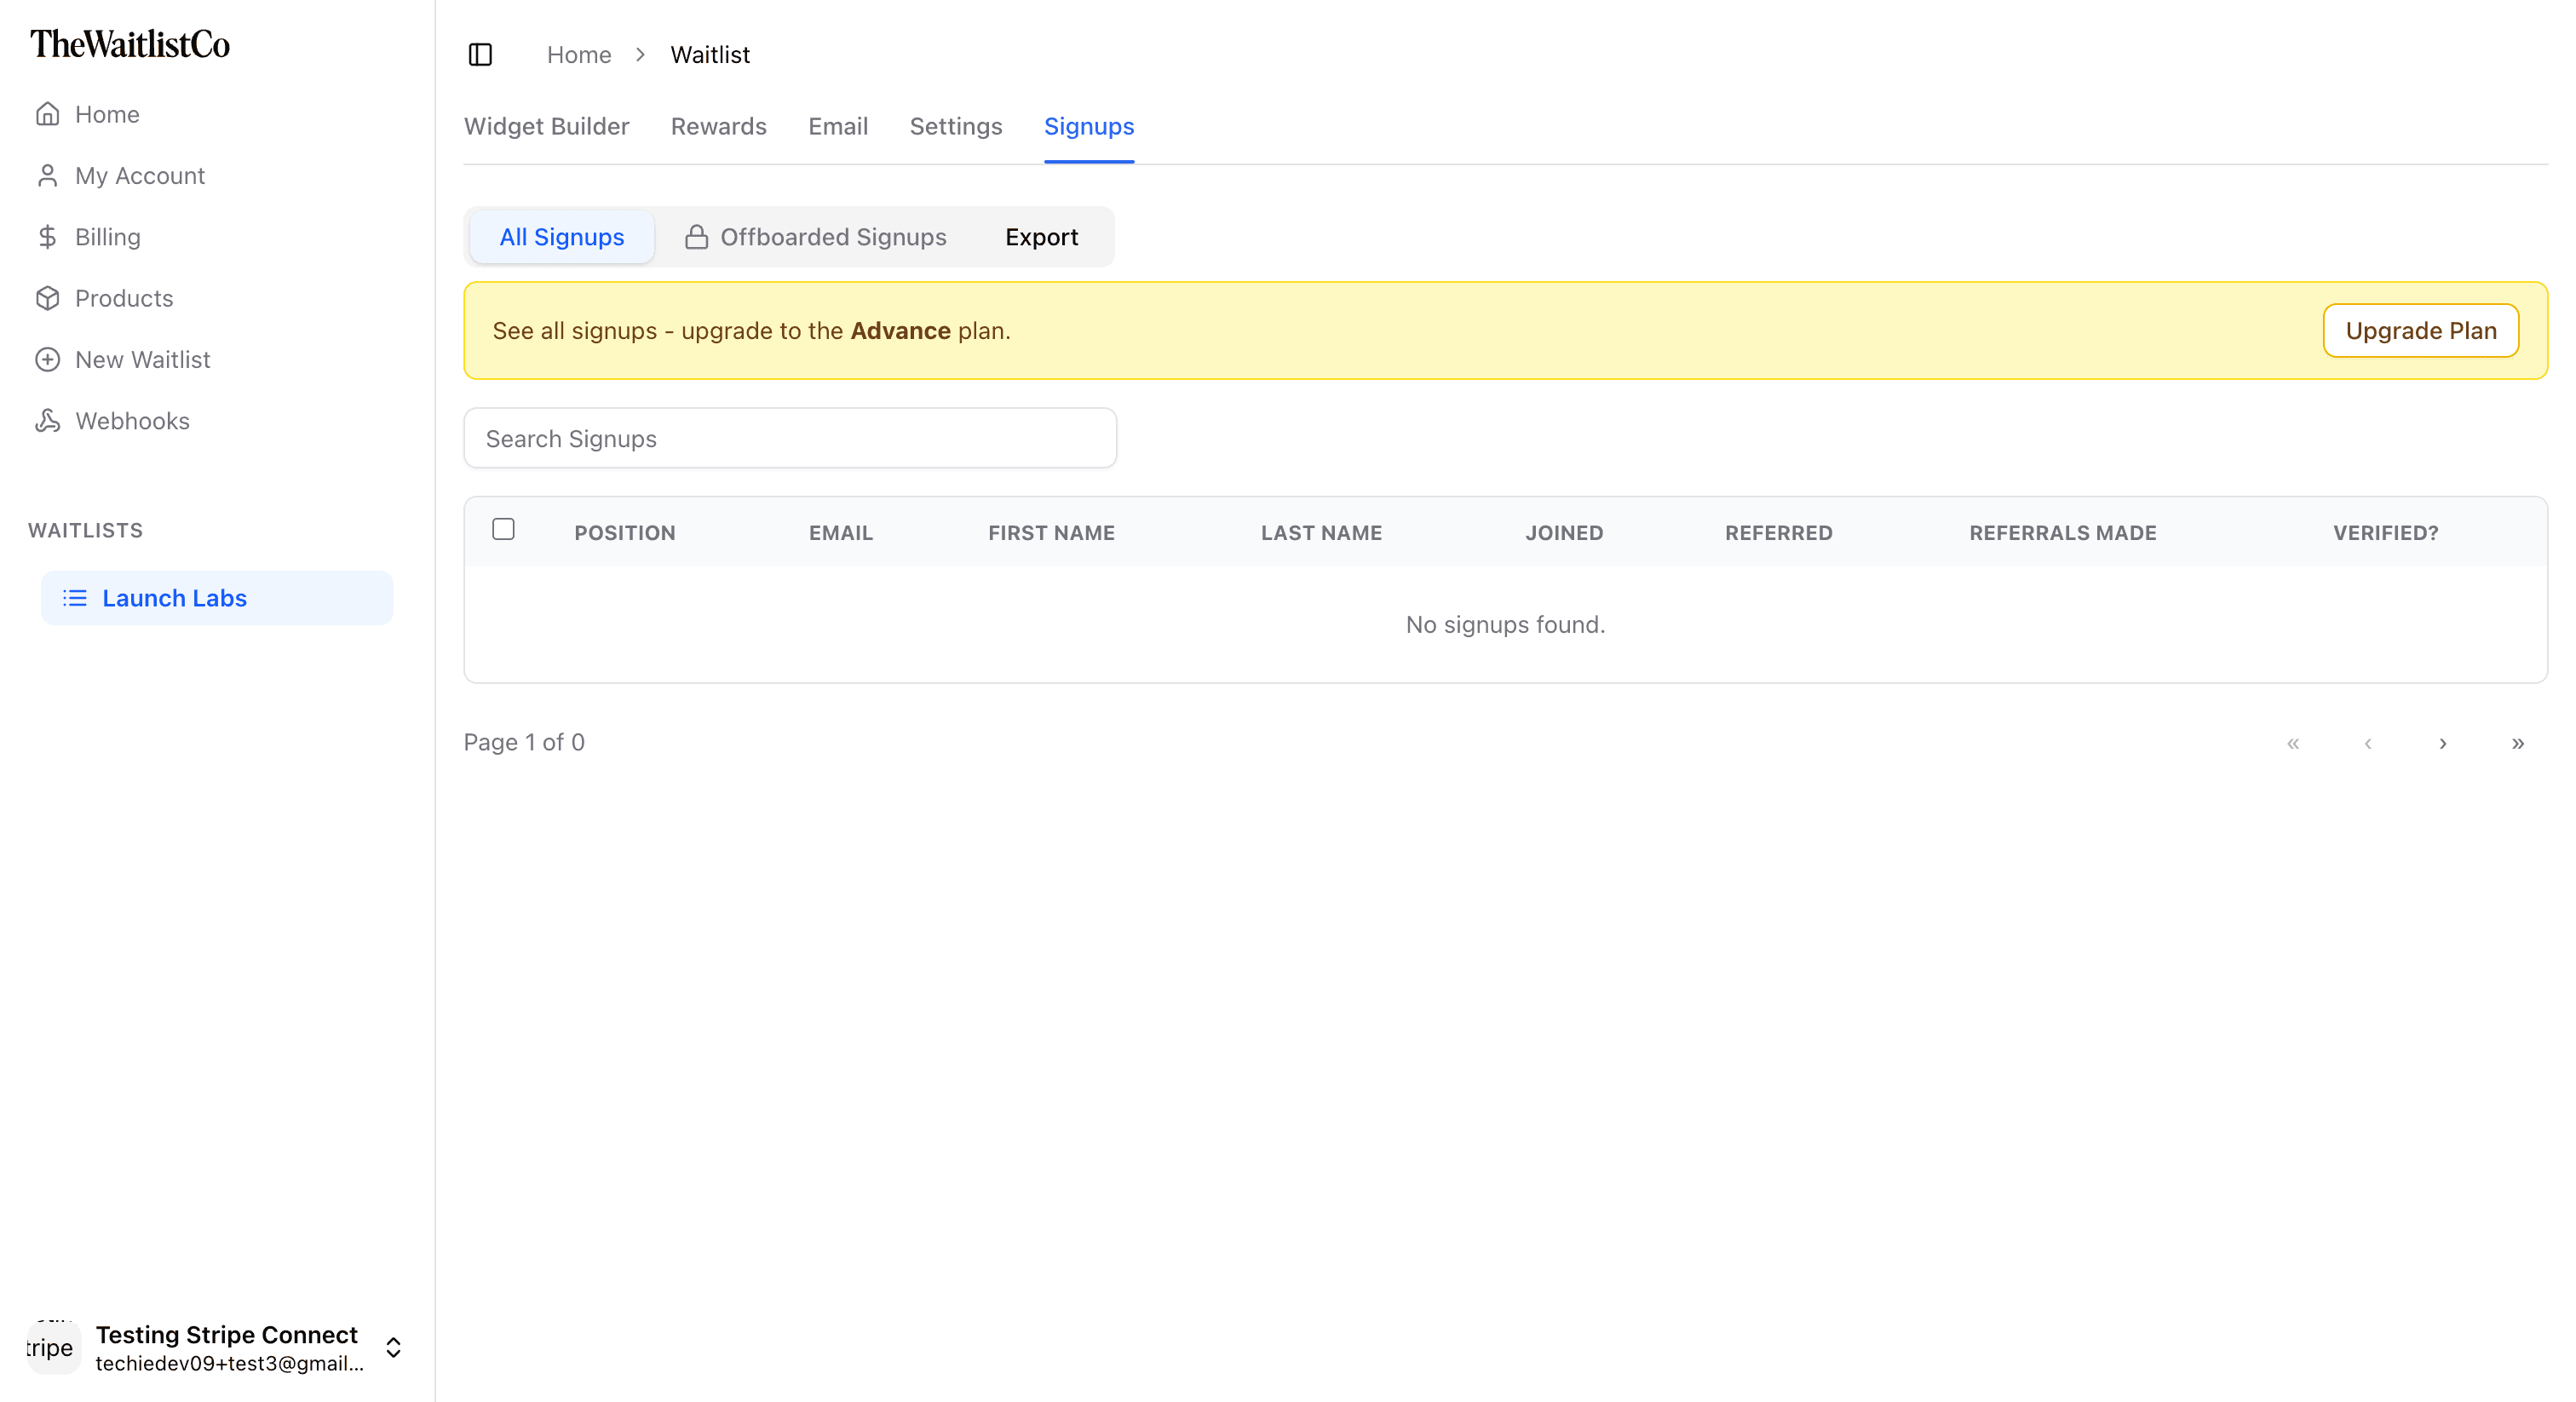Jump to first page of signups
Image resolution: width=2576 pixels, height=1402 pixels.
pyautogui.click(x=2292, y=743)
